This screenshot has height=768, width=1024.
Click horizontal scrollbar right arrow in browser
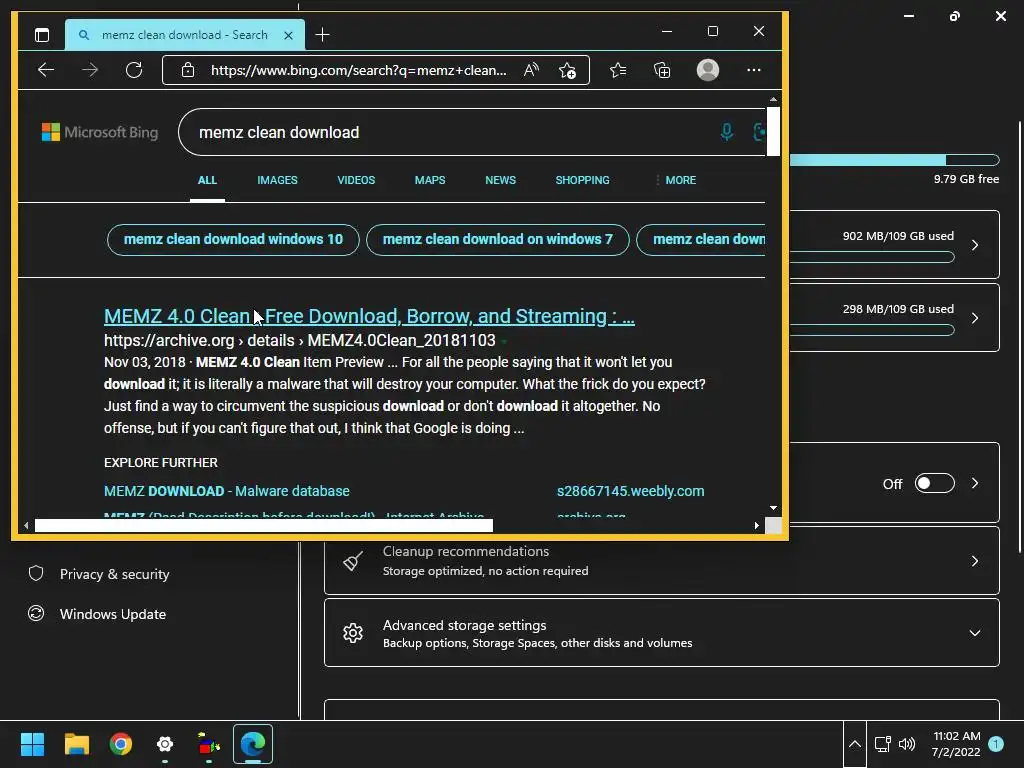[756, 525]
